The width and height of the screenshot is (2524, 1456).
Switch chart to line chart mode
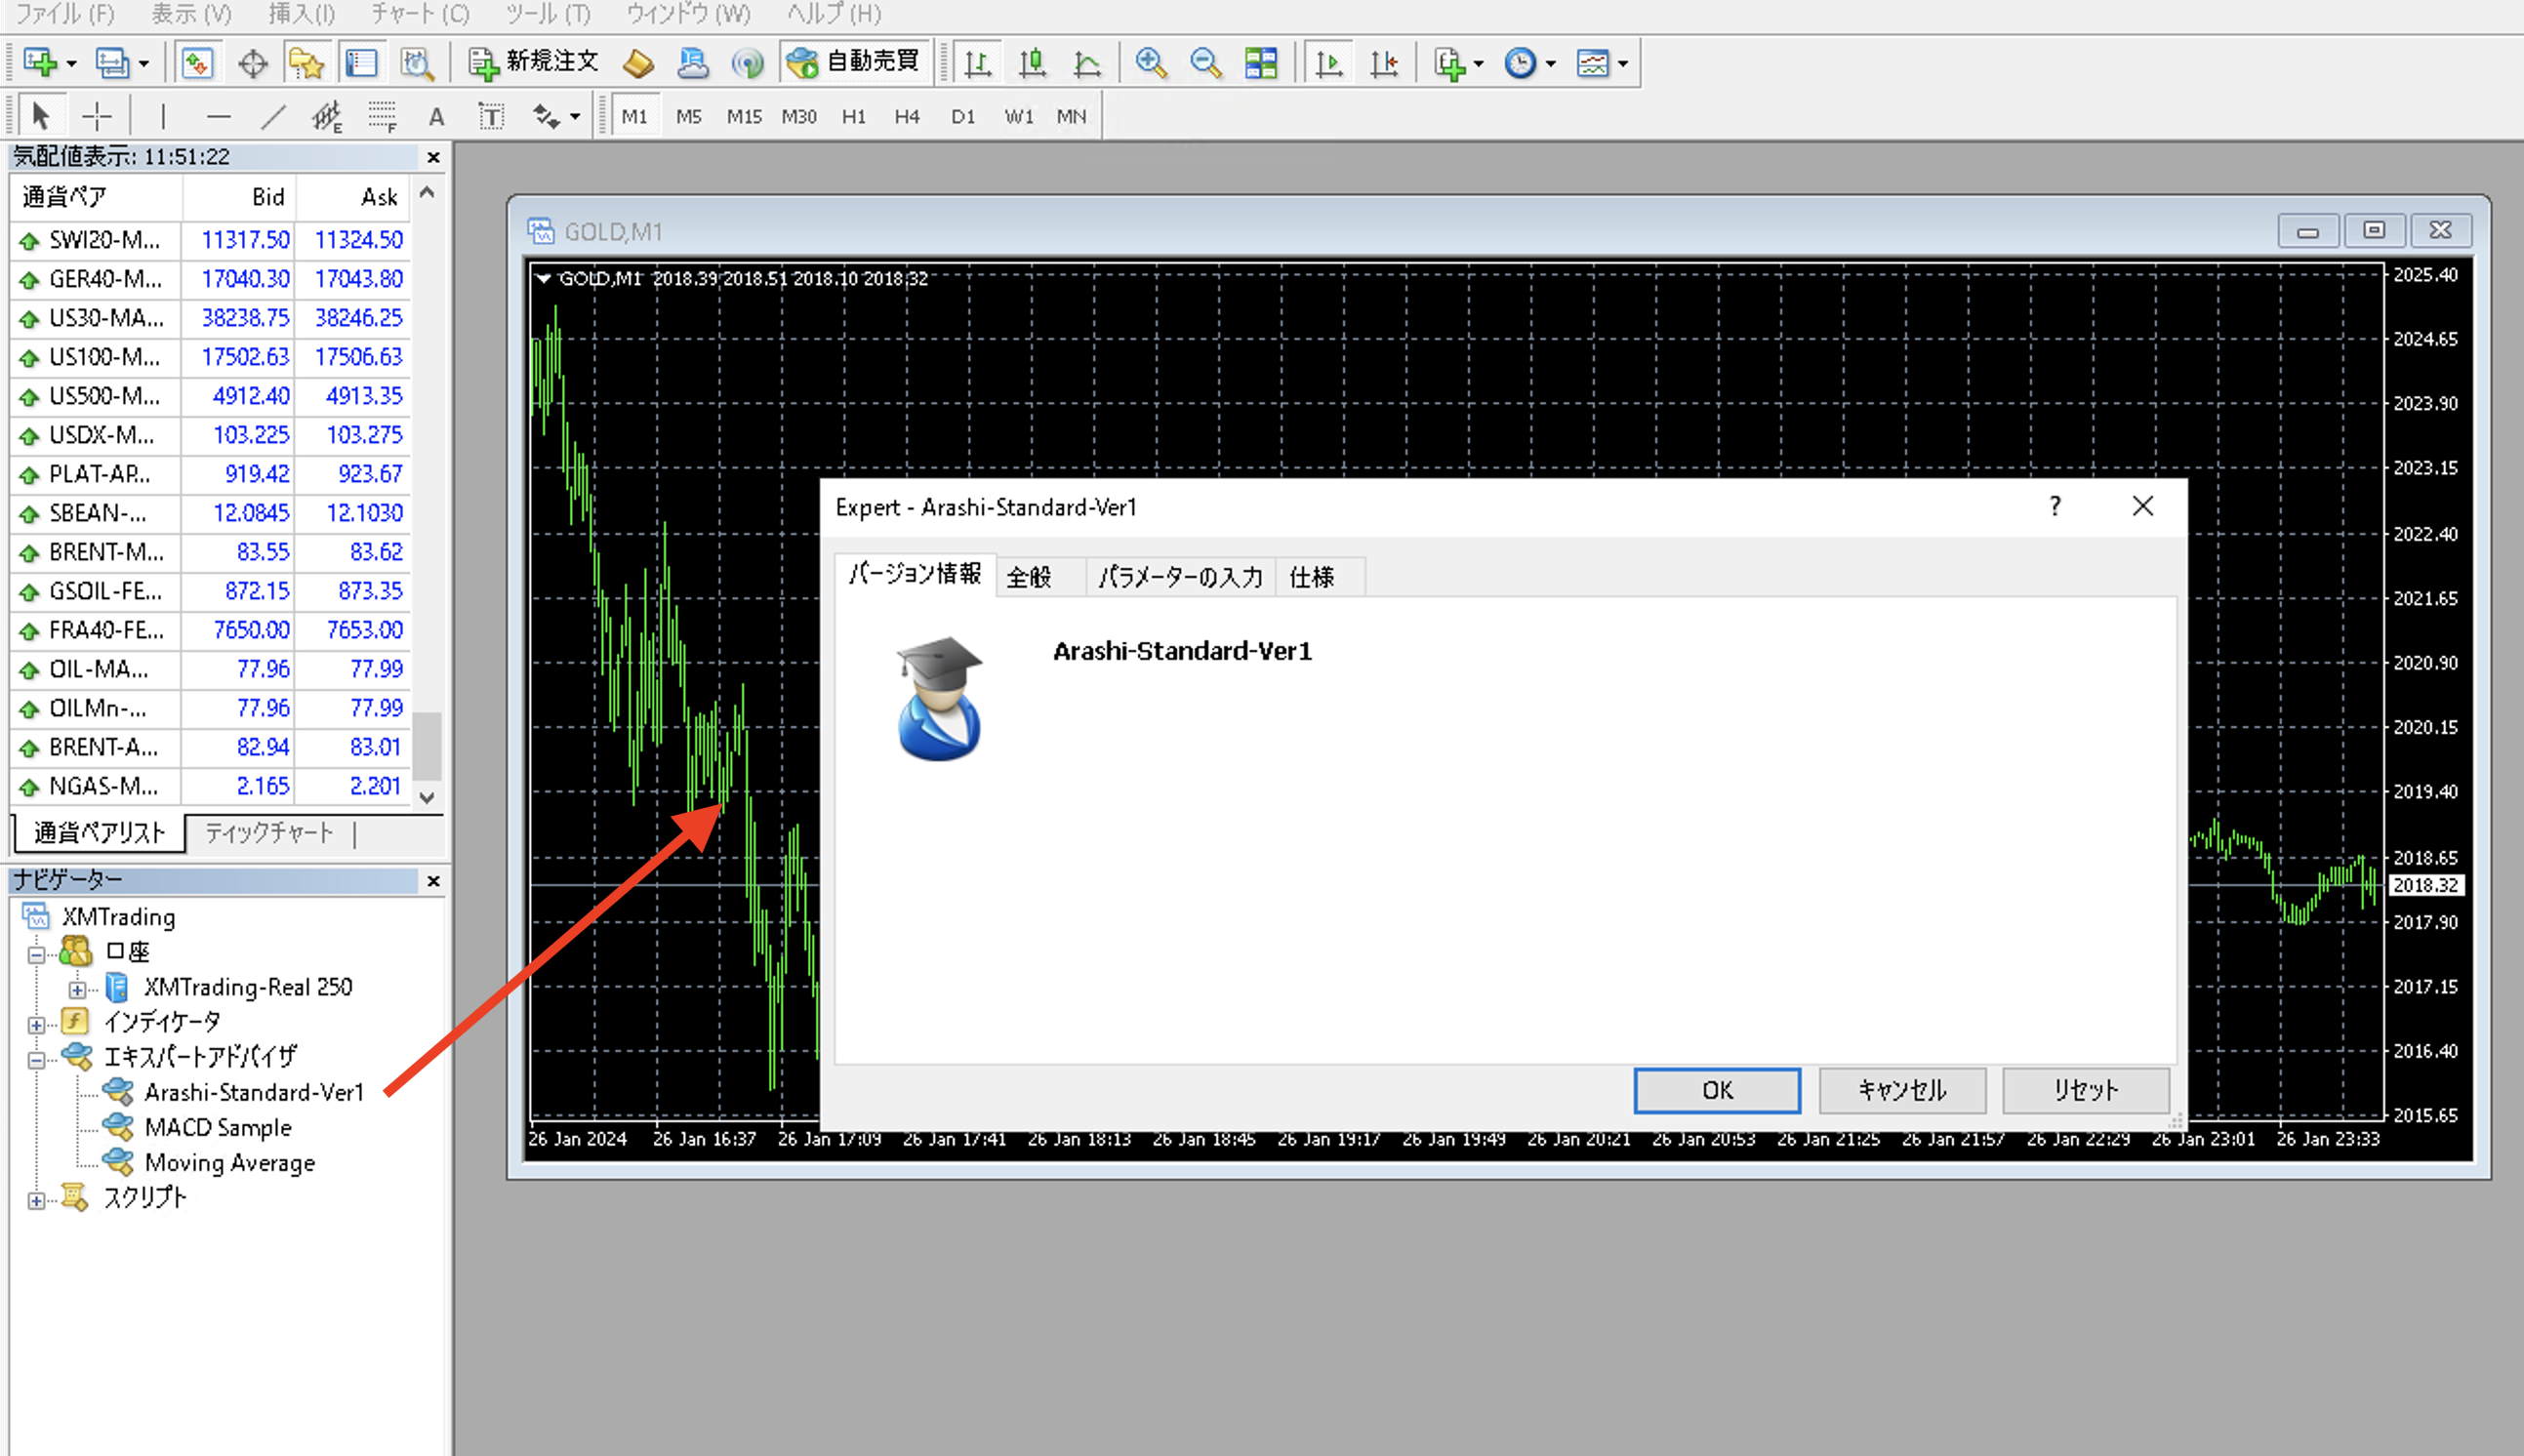click(1087, 63)
